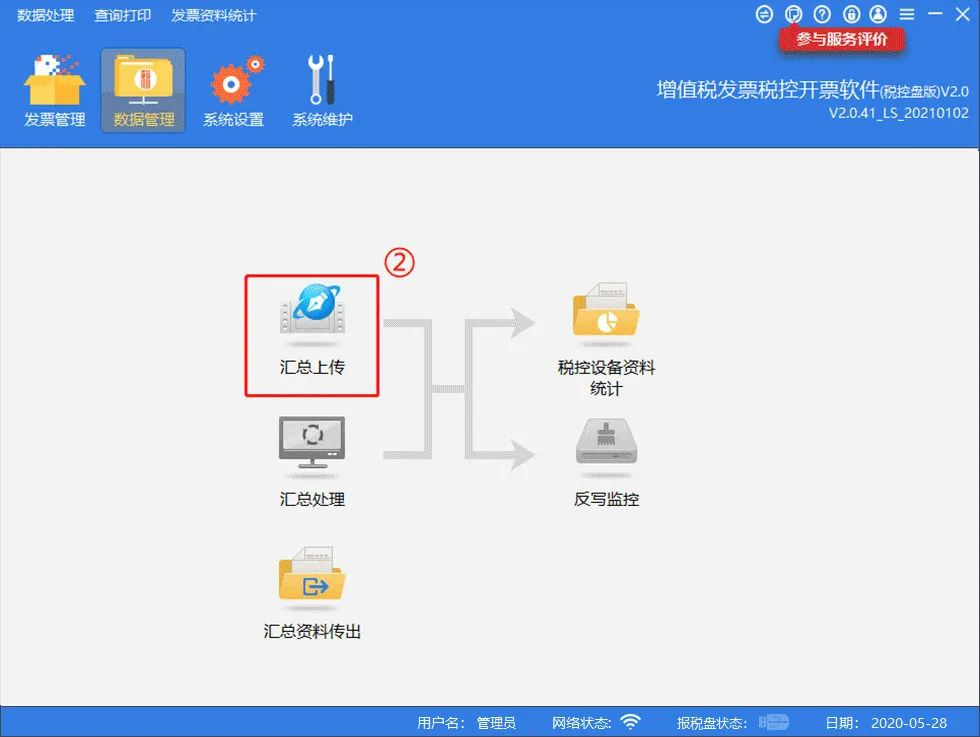The image size is (980, 737).
Task: Open 税控设备资料统计 folder icon
Action: [606, 314]
